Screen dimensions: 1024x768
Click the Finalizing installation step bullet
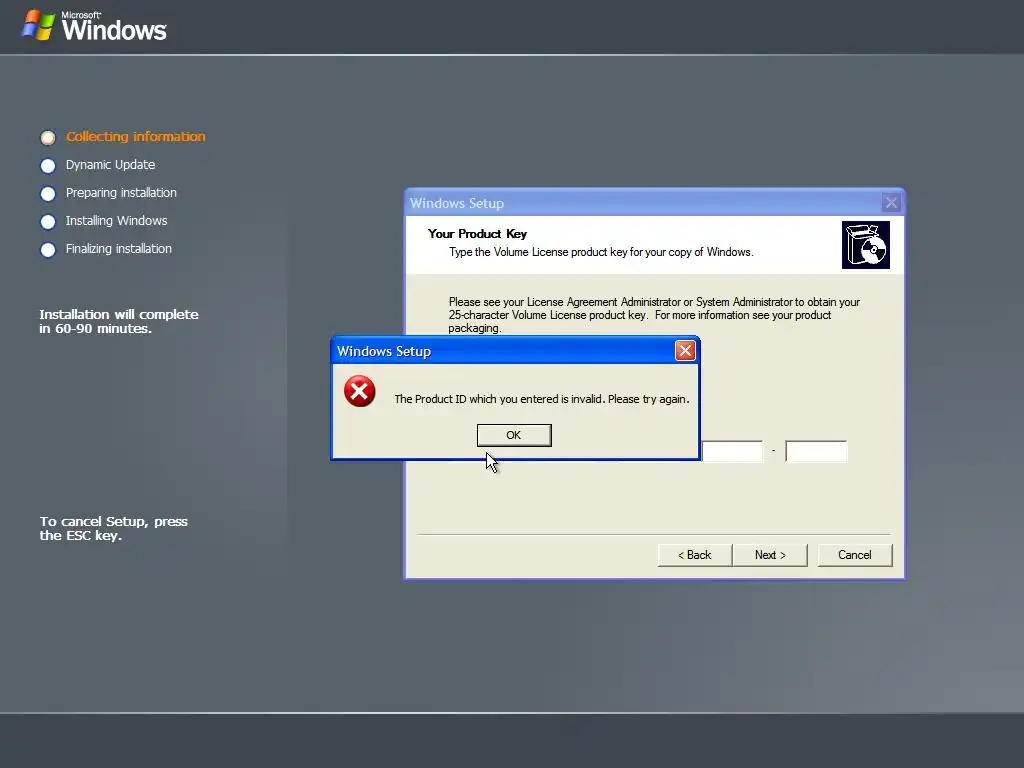(x=48, y=249)
